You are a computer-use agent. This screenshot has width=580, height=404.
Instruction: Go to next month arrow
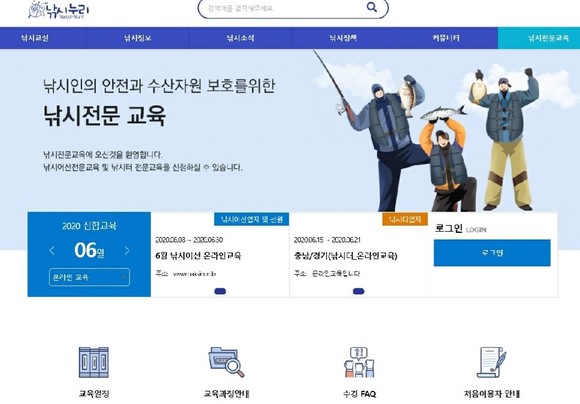(x=127, y=250)
